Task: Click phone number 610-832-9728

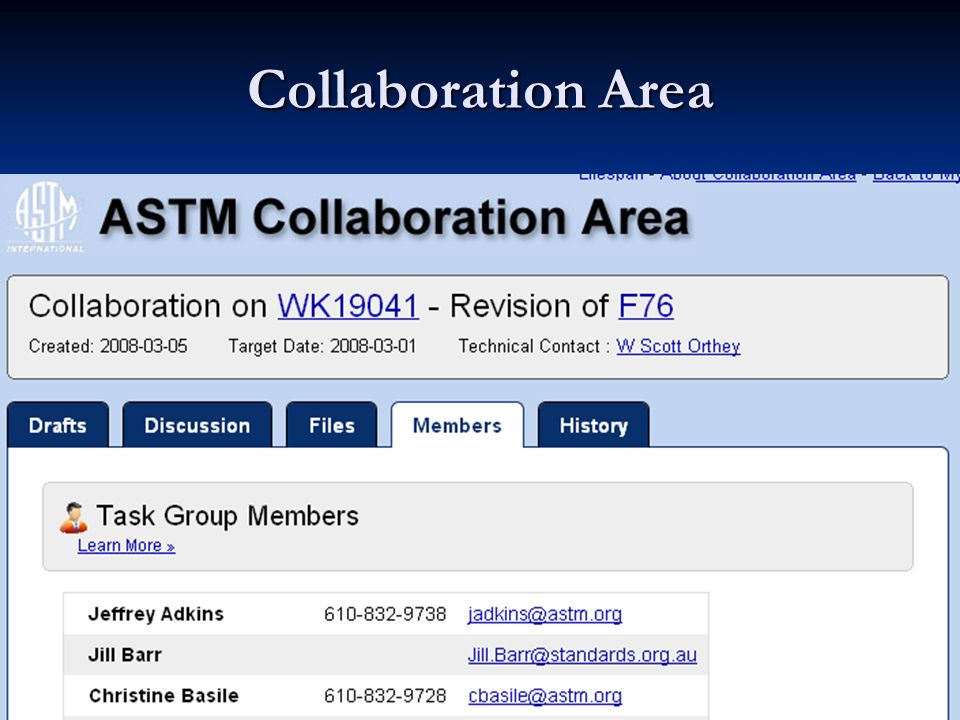Action: tap(385, 696)
